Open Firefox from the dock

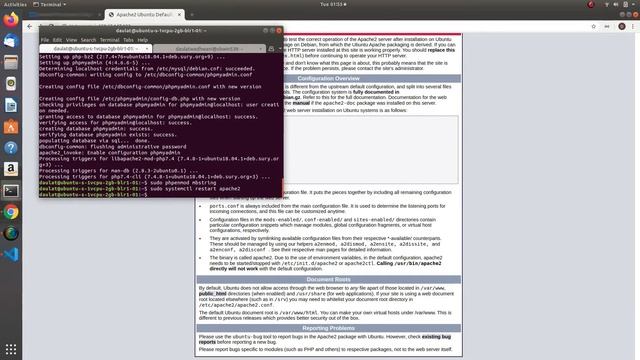pos(11,20)
